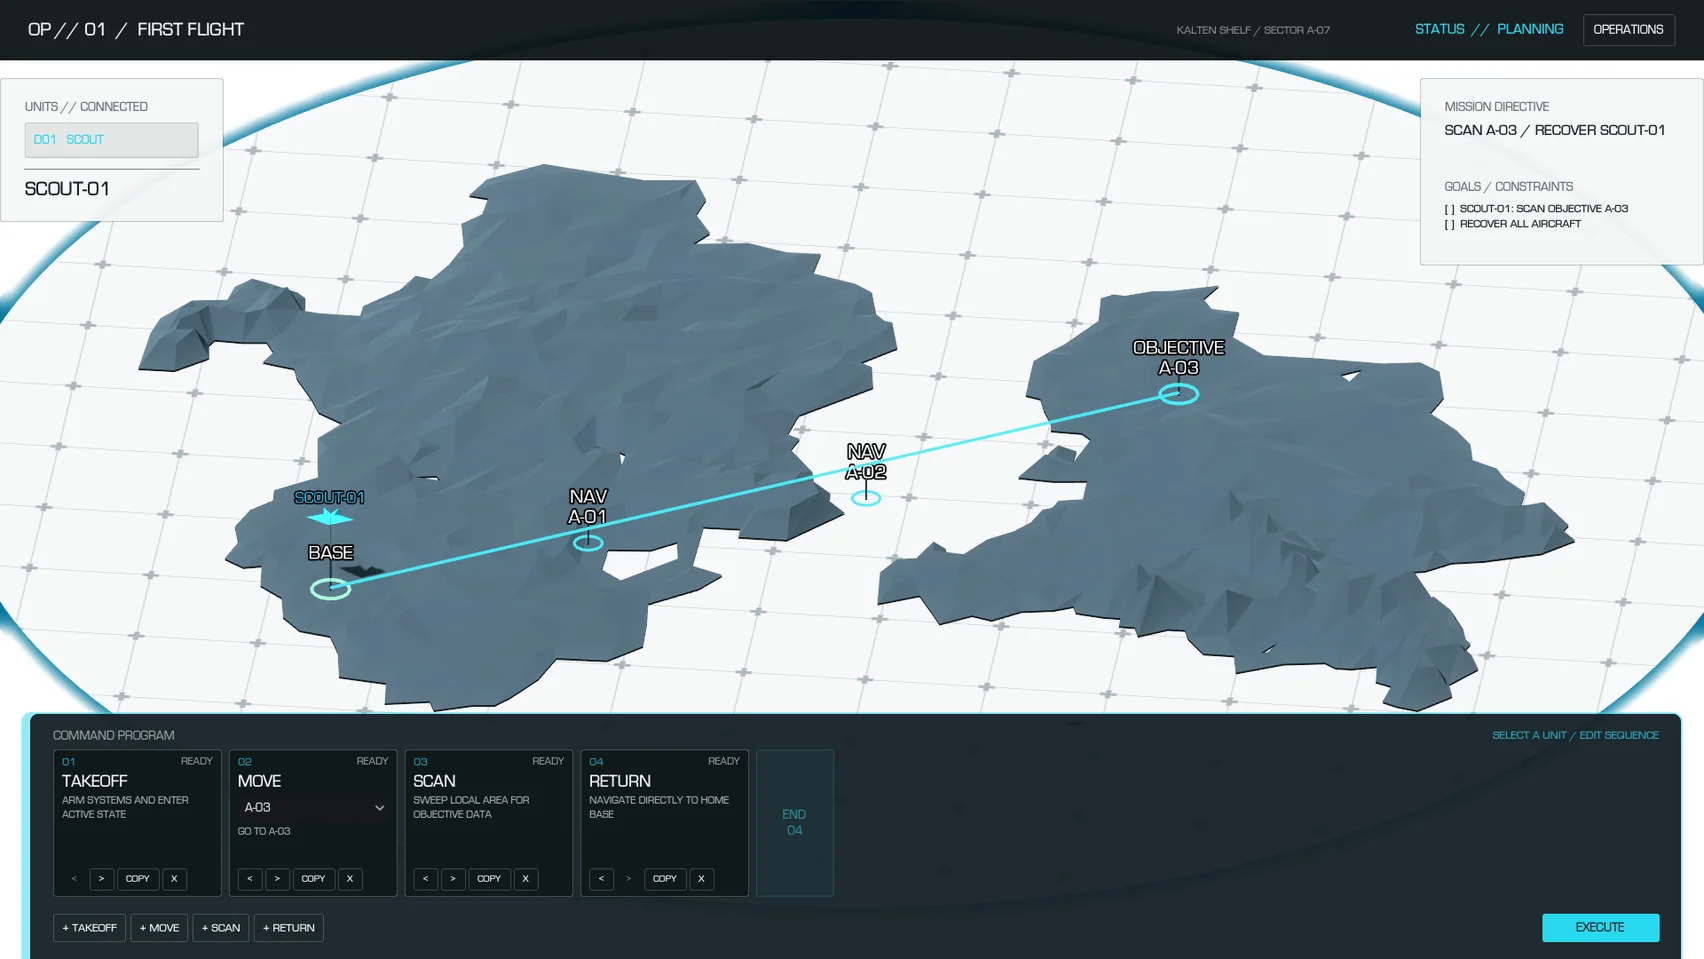Image resolution: width=1704 pixels, height=959 pixels.
Task: Move MOVE command left with < arrow
Action: [x=250, y=879]
